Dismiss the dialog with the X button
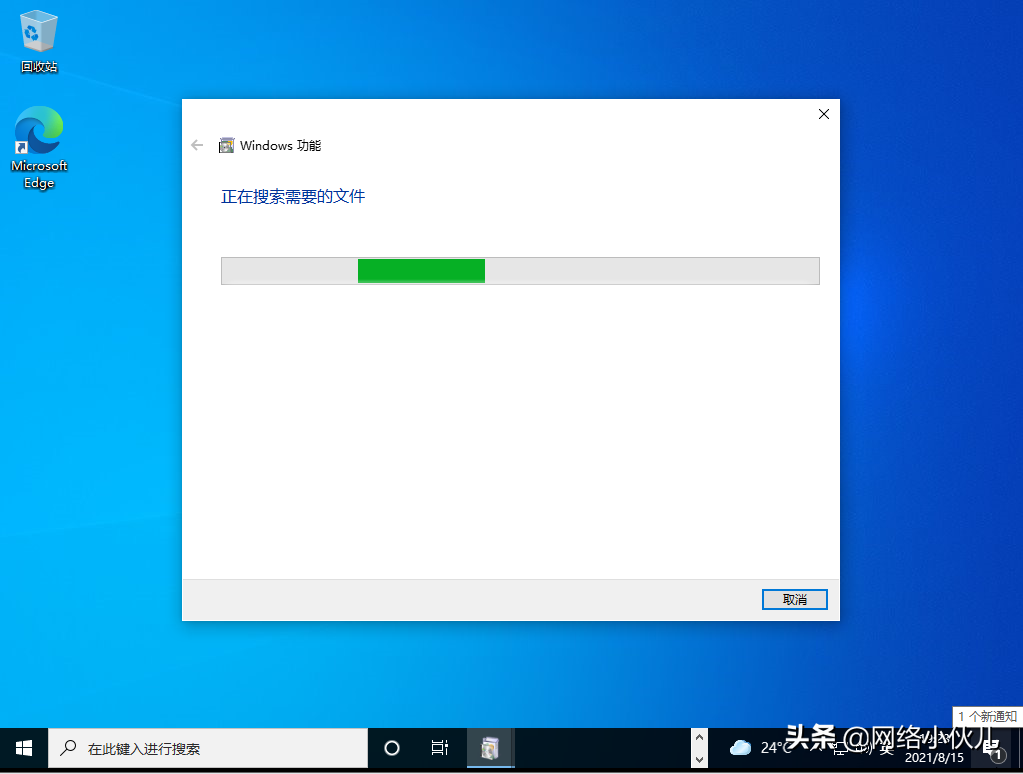 pyautogui.click(x=823, y=114)
